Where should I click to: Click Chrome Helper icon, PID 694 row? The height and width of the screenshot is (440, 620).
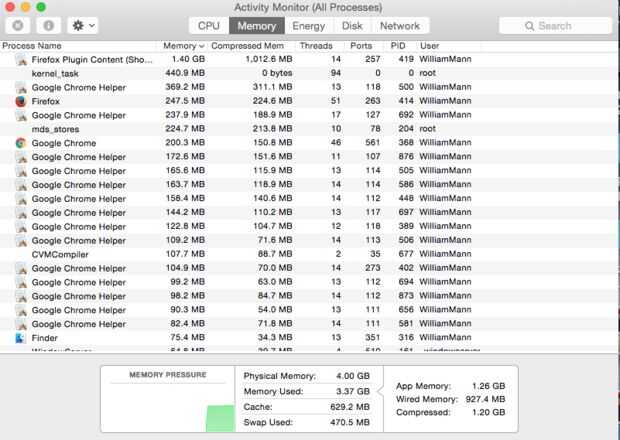coord(21,282)
